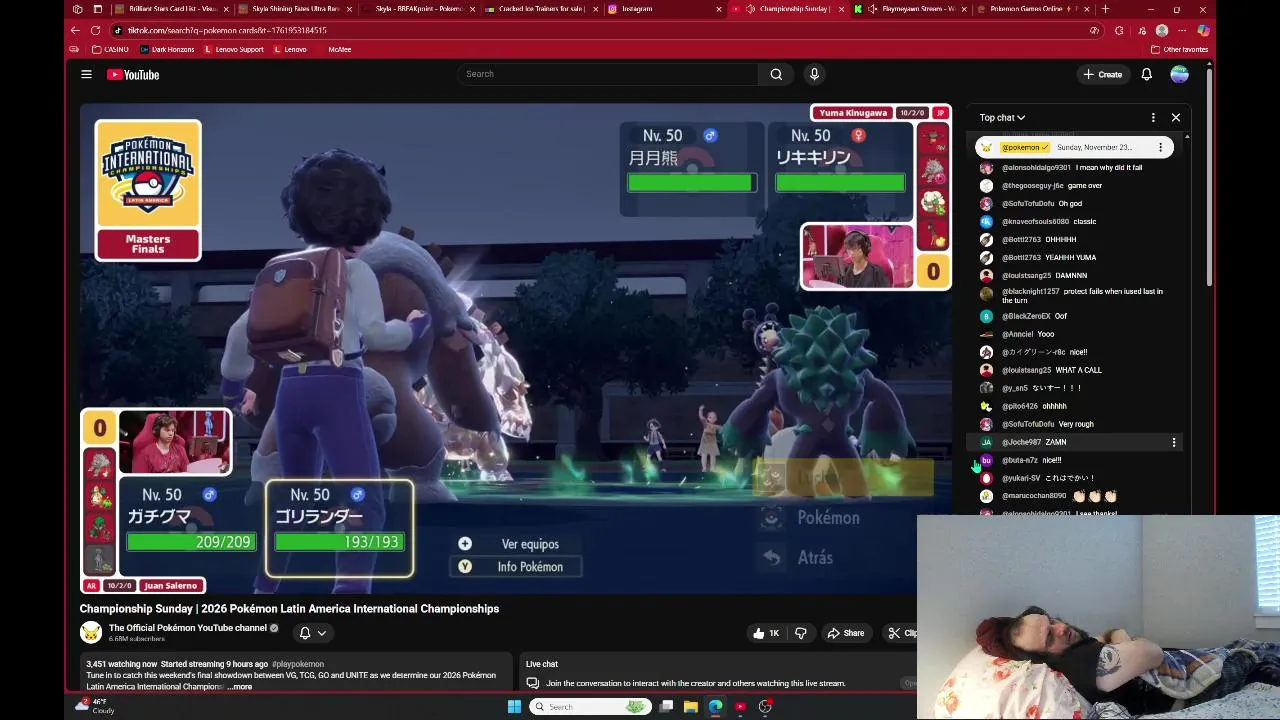
Task: Switch to Skyla Shining Fates tab
Action: (x=293, y=9)
